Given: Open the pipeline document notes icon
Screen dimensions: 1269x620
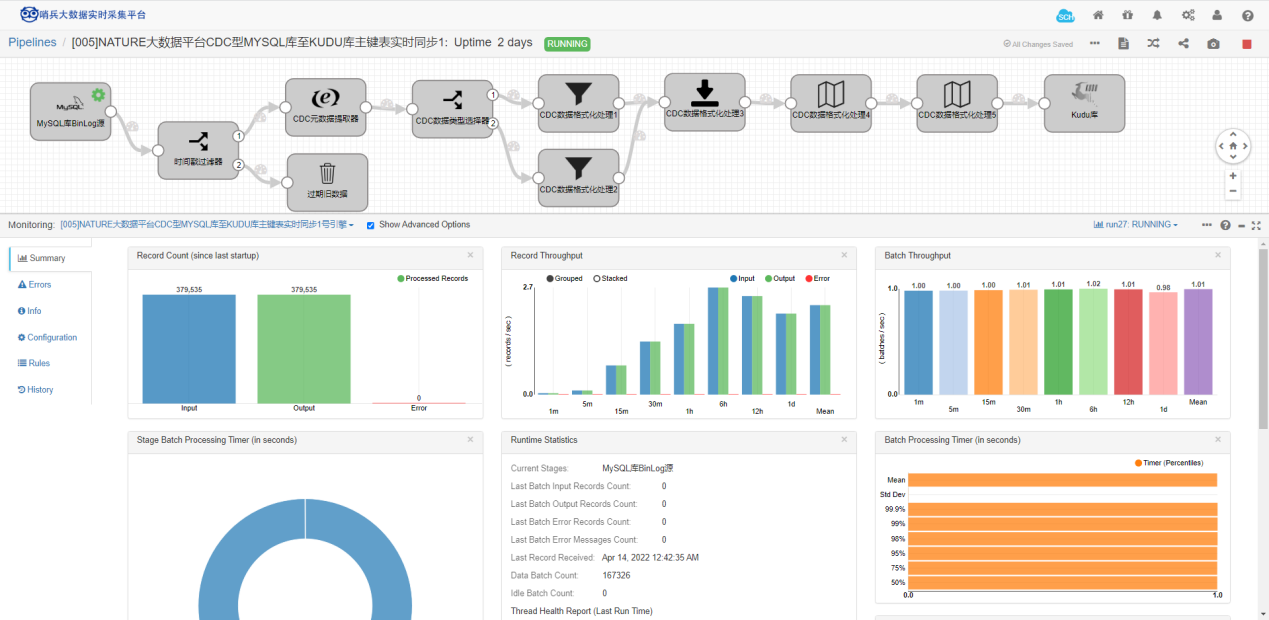Looking at the screenshot, I should point(1124,44).
